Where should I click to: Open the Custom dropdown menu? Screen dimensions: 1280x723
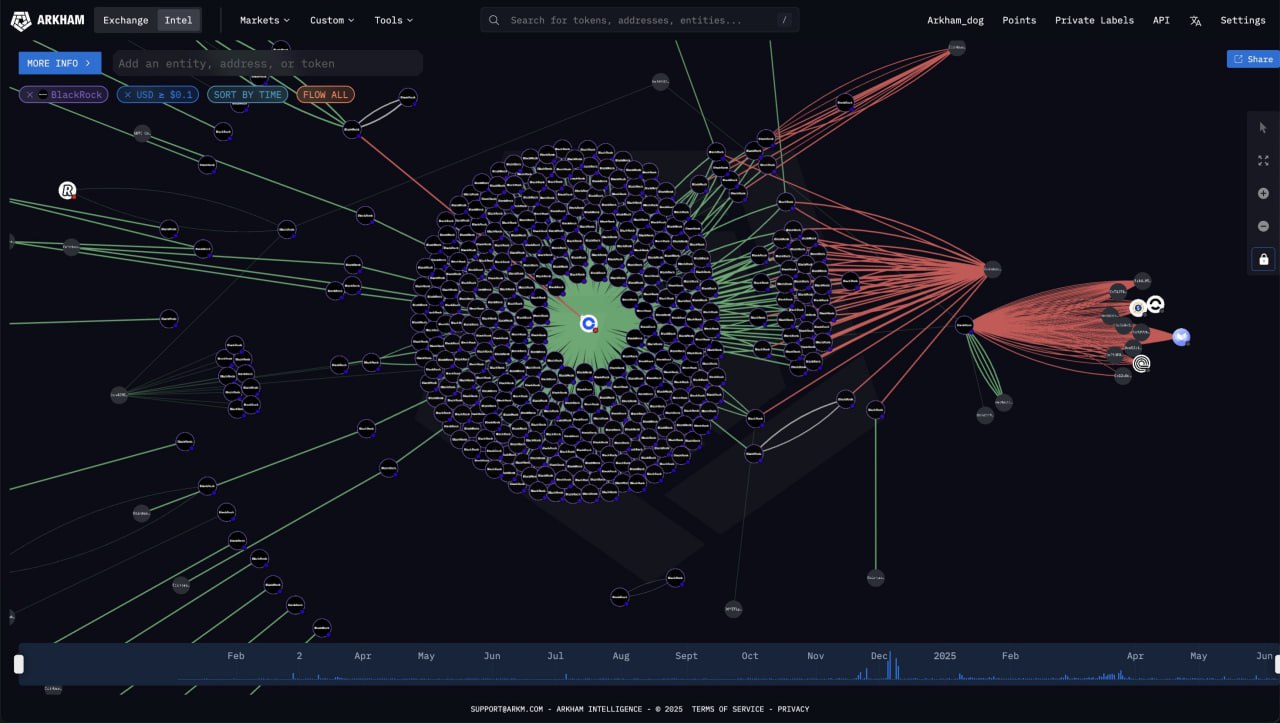point(332,20)
